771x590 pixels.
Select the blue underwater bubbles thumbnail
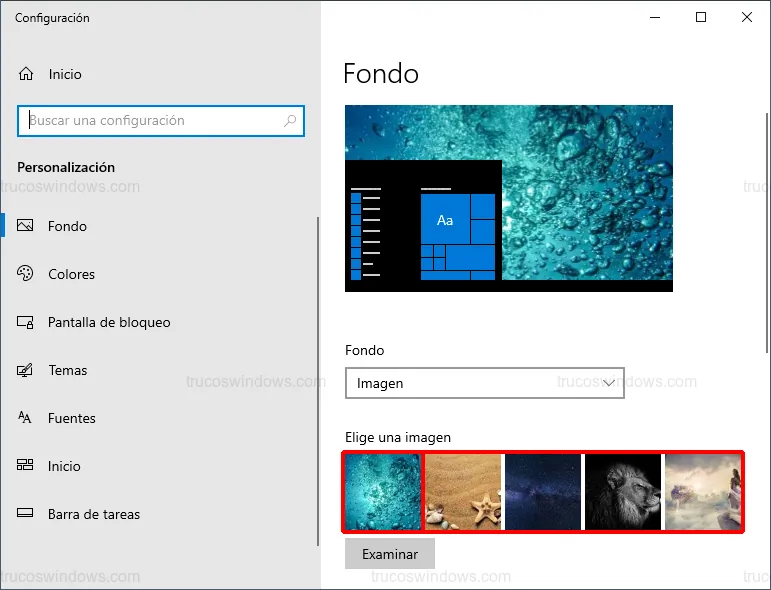(x=383, y=492)
